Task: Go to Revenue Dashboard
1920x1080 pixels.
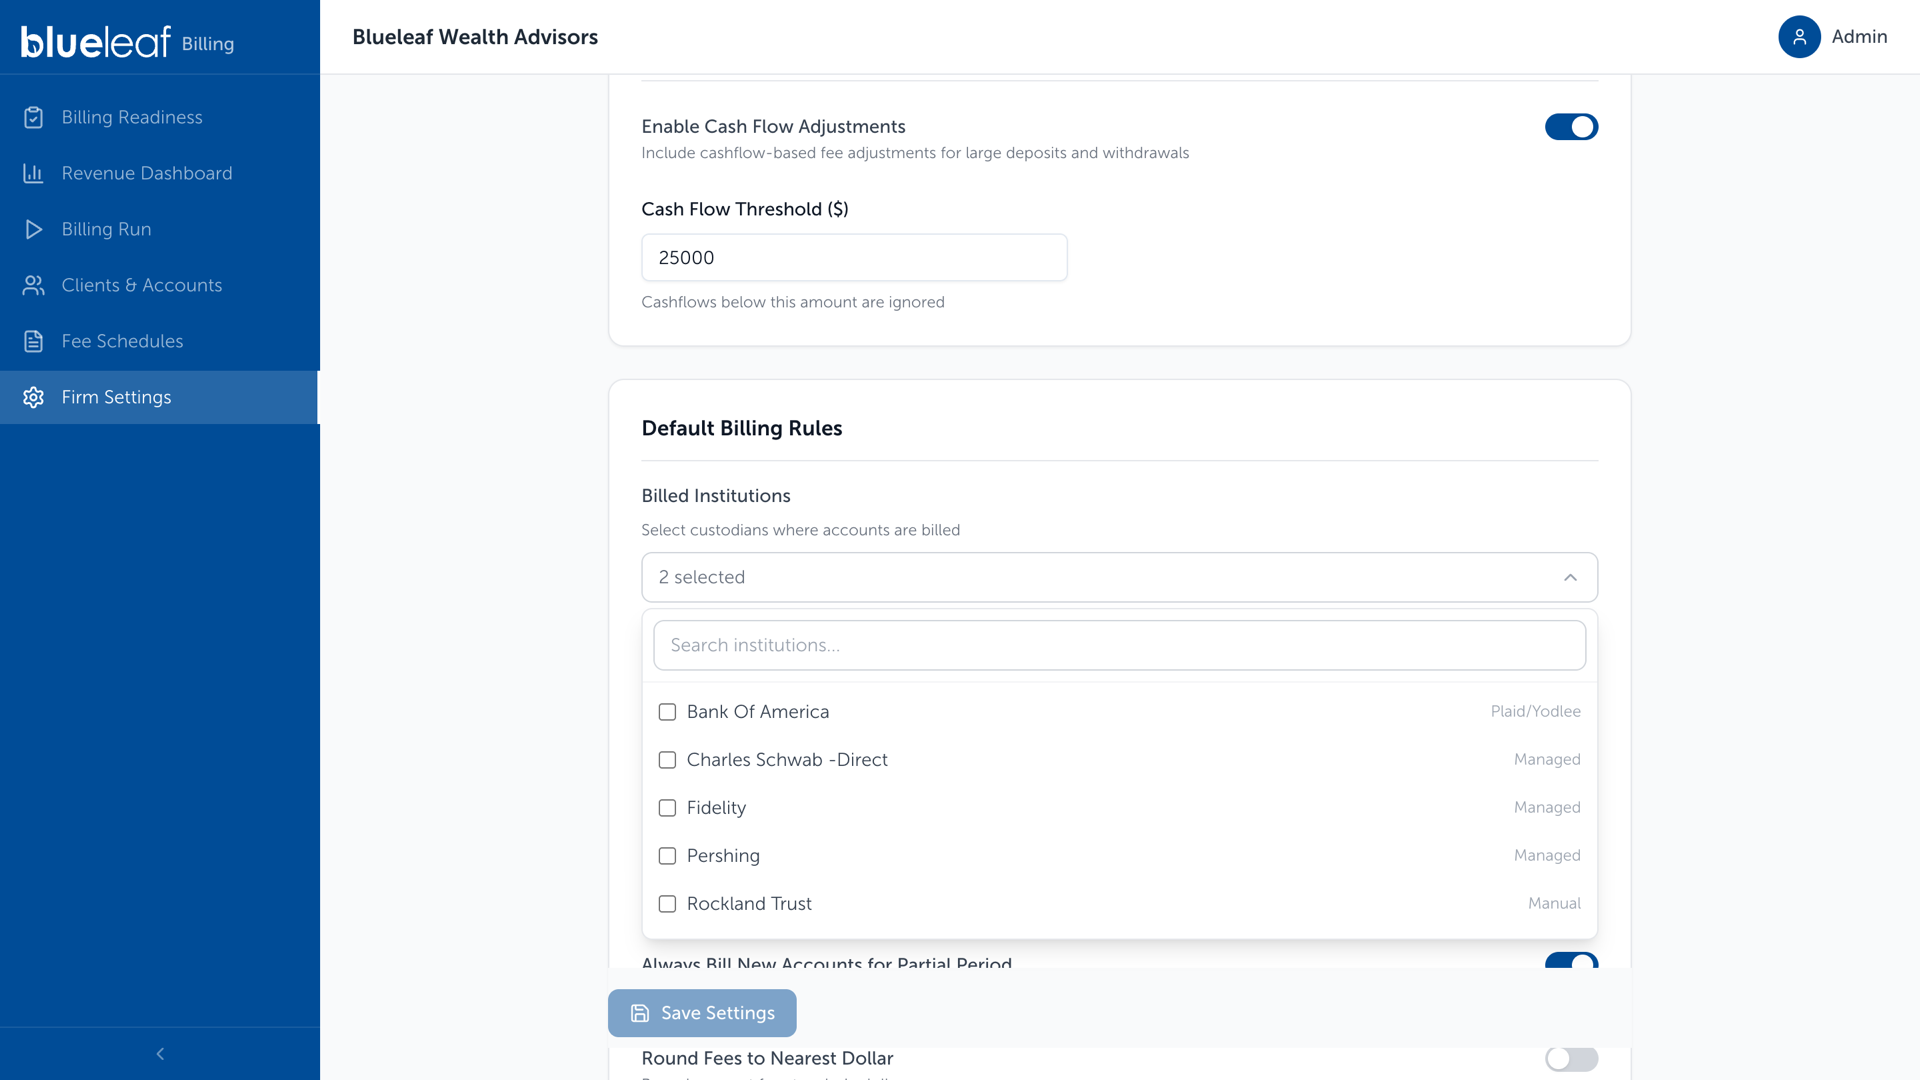Action: [160, 173]
